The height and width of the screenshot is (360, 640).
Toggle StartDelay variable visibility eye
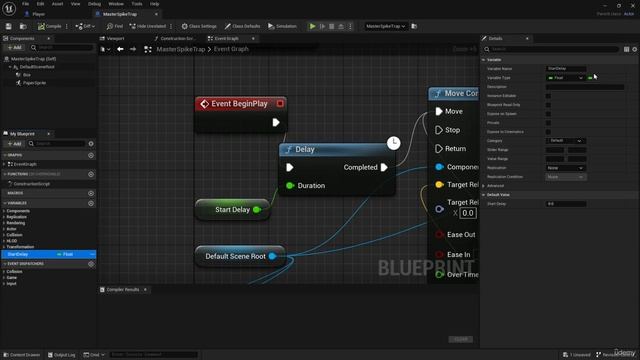[x=92, y=254]
